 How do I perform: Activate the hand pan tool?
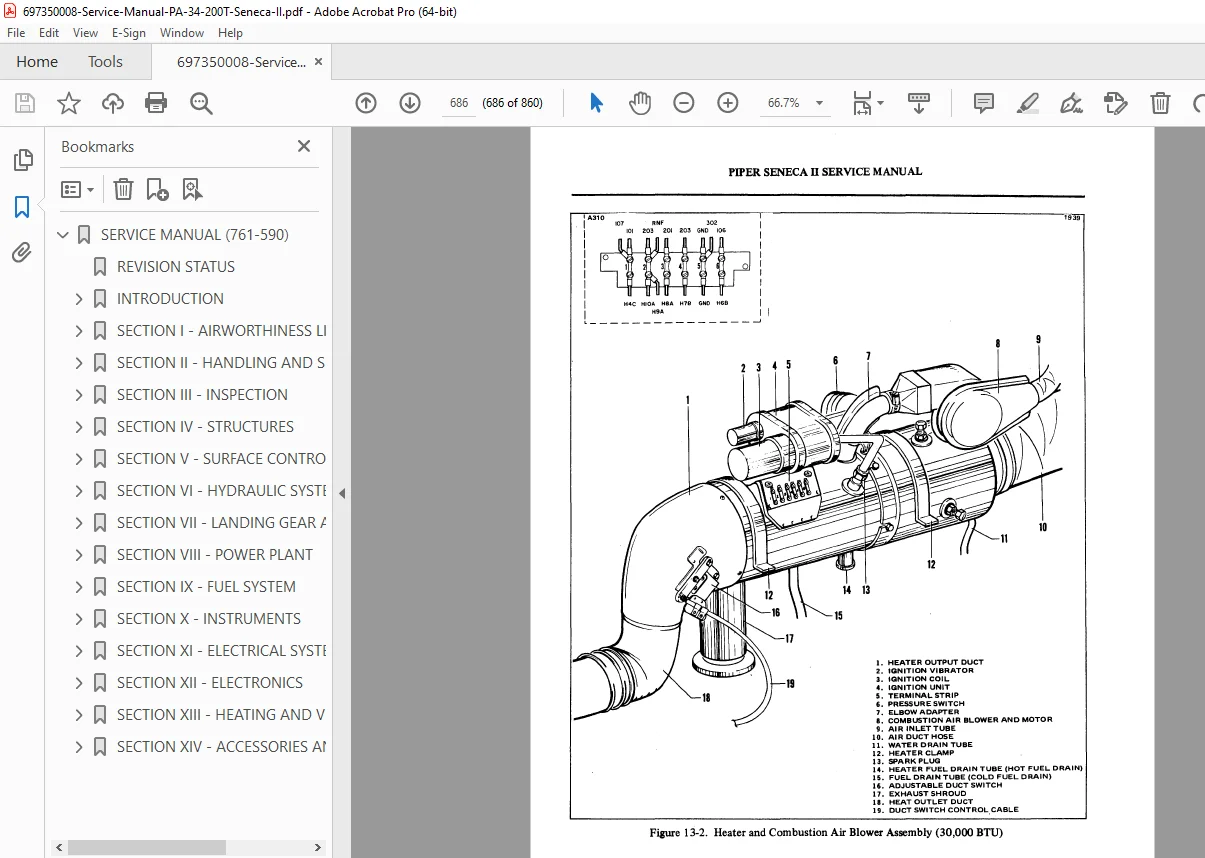click(x=640, y=103)
